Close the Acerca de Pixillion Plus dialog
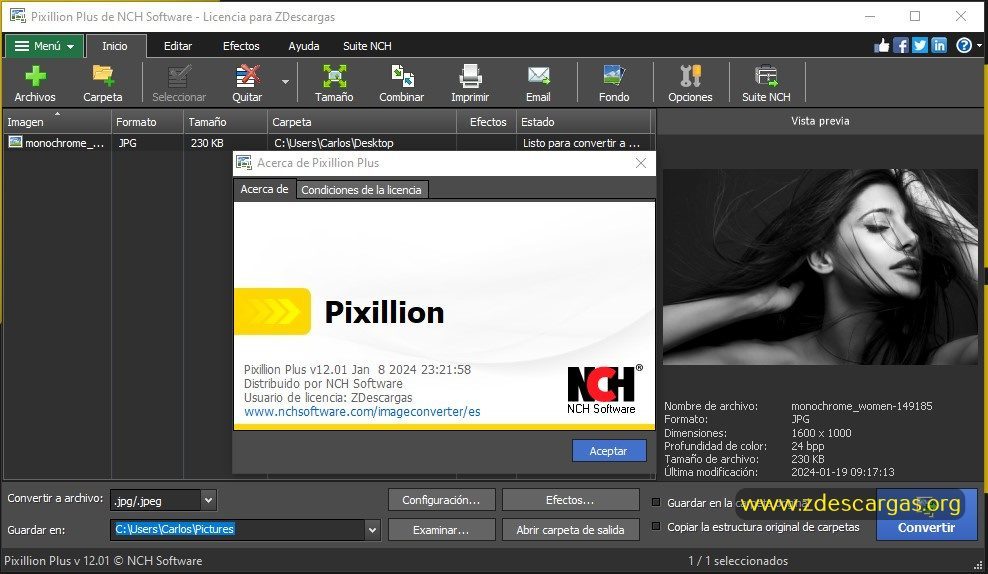 [x=641, y=163]
